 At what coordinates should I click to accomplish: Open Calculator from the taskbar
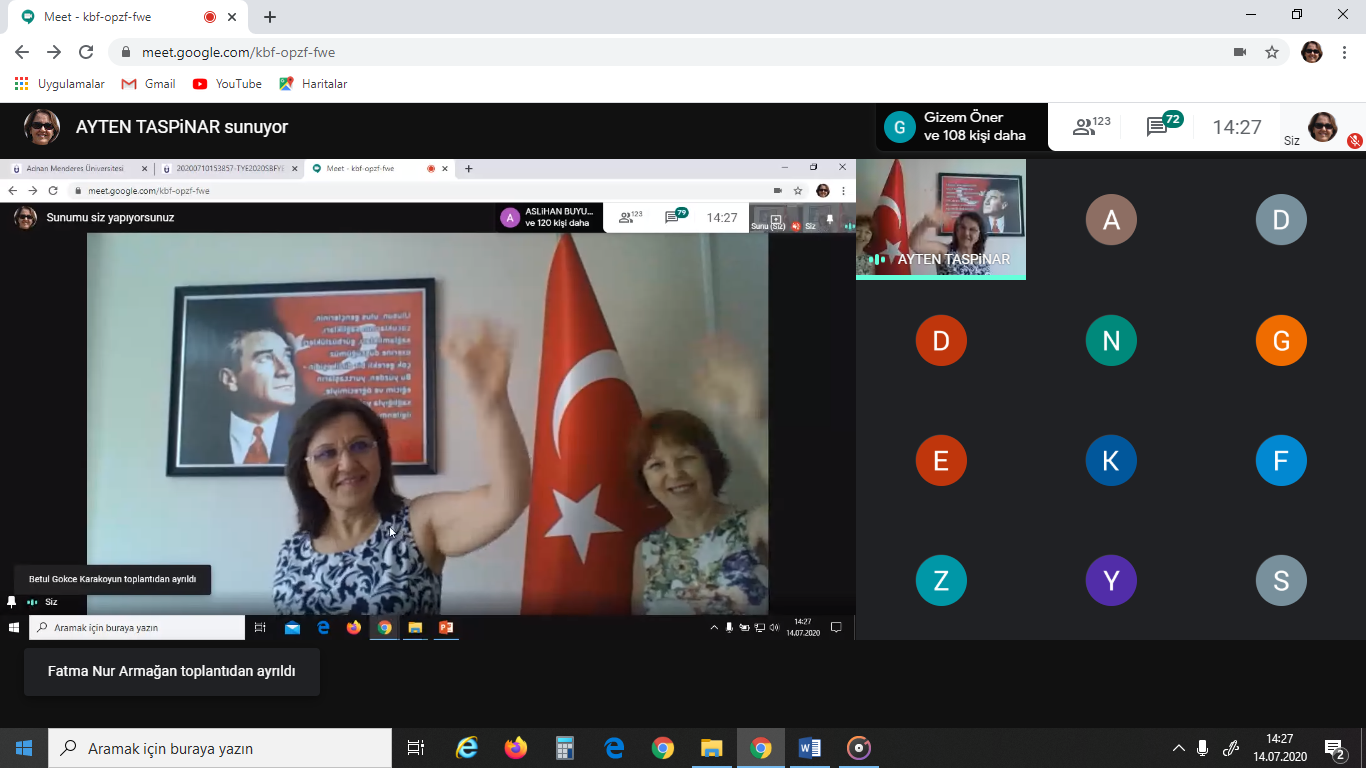coord(565,748)
